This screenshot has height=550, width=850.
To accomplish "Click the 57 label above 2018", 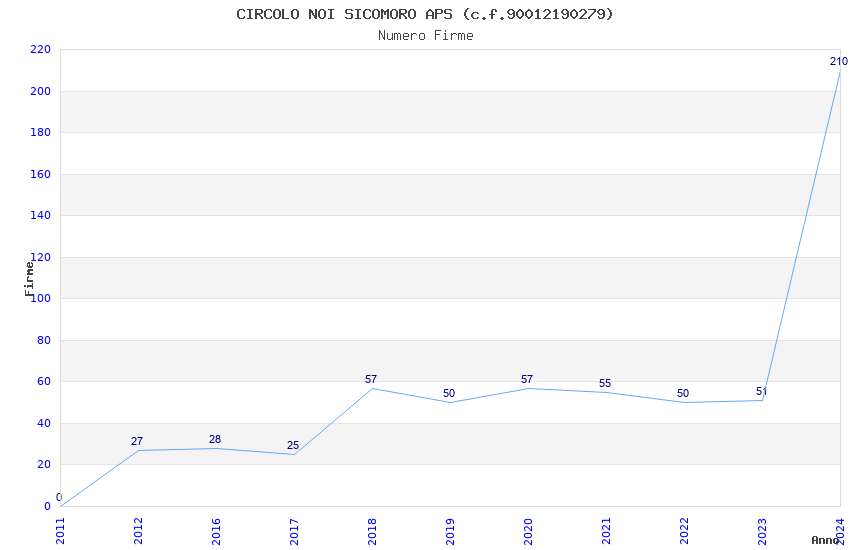I will (x=371, y=379).
